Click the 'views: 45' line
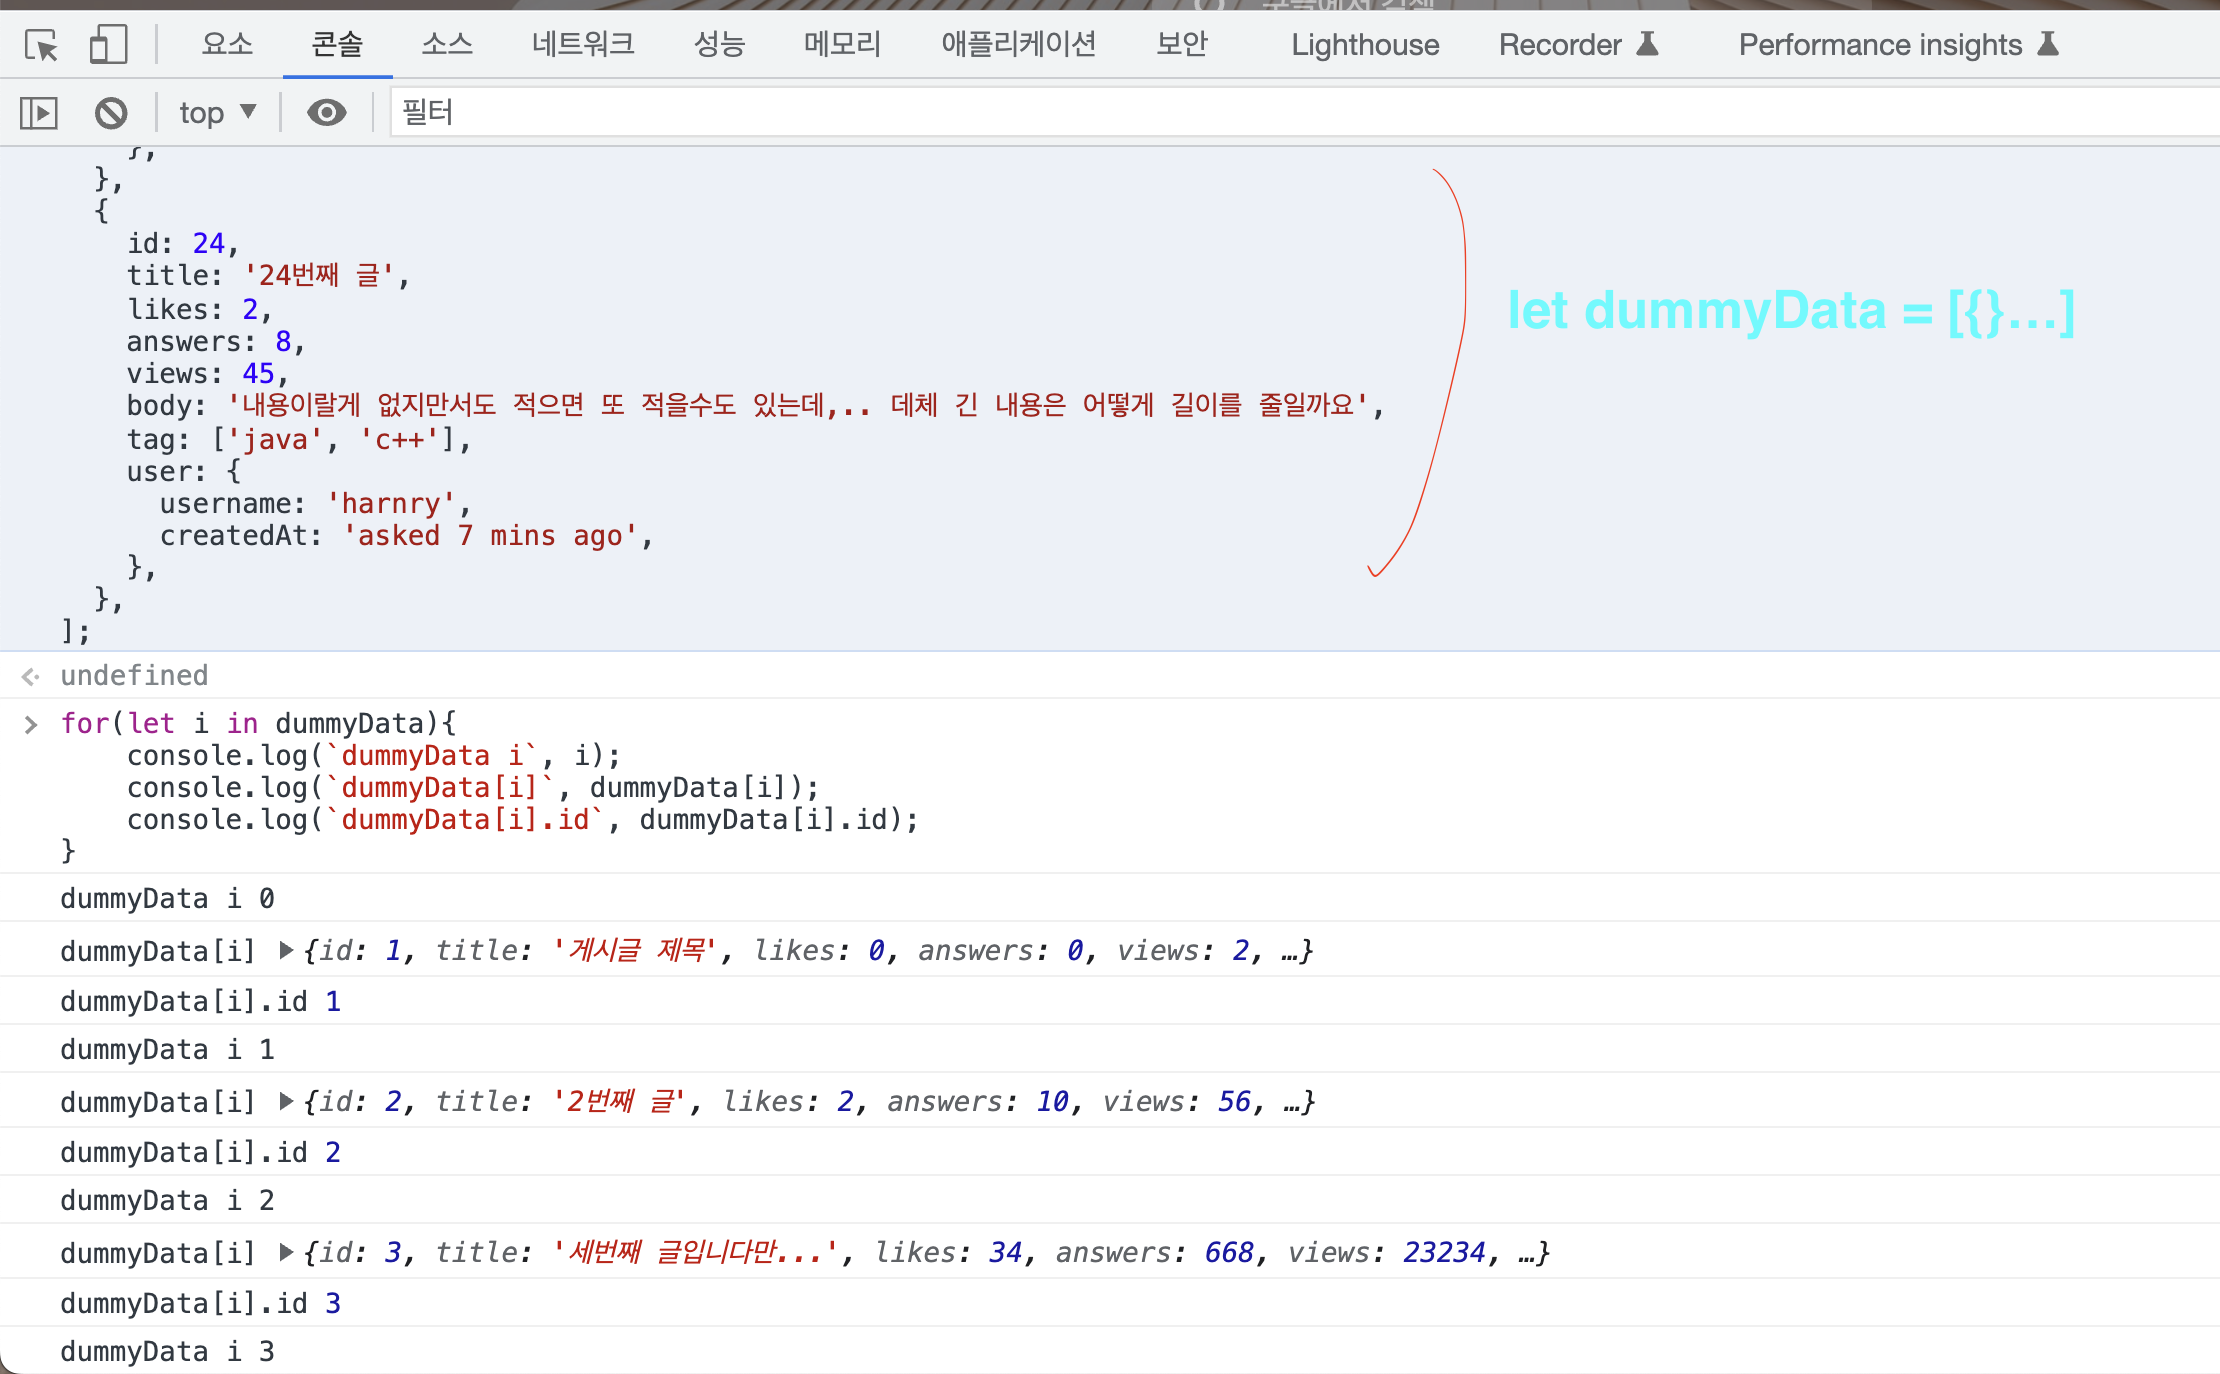This screenshot has width=2220, height=1374. [x=207, y=373]
